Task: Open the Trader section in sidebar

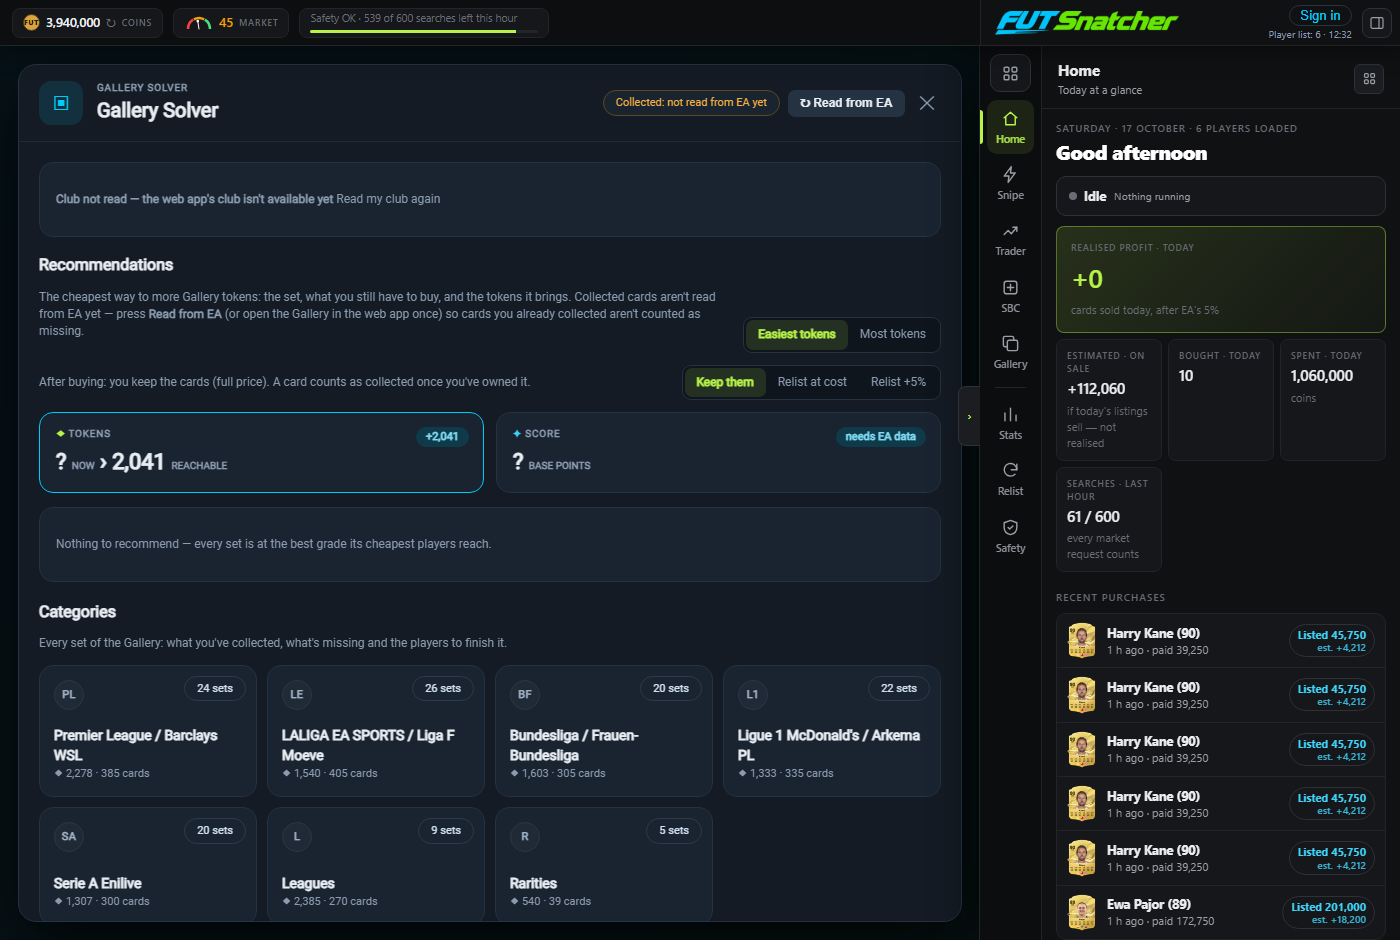Action: 1010,240
